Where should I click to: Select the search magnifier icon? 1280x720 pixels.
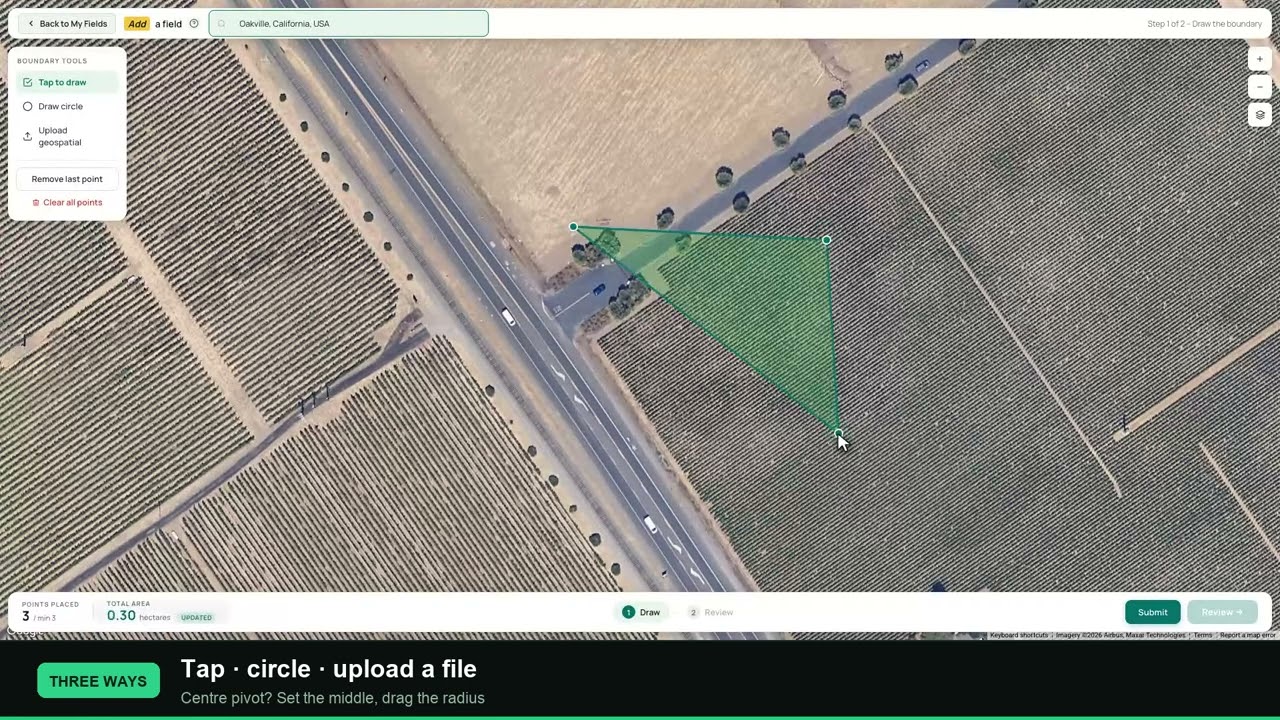[222, 23]
